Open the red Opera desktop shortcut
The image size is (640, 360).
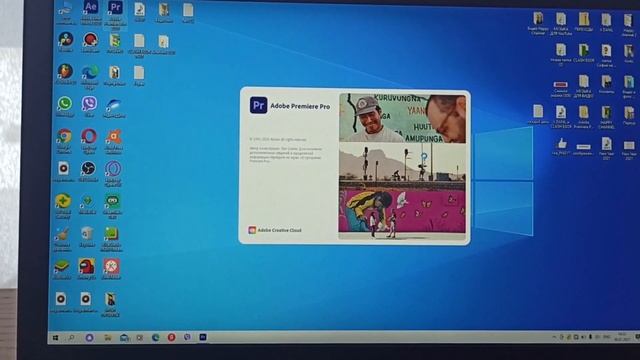tap(89, 136)
